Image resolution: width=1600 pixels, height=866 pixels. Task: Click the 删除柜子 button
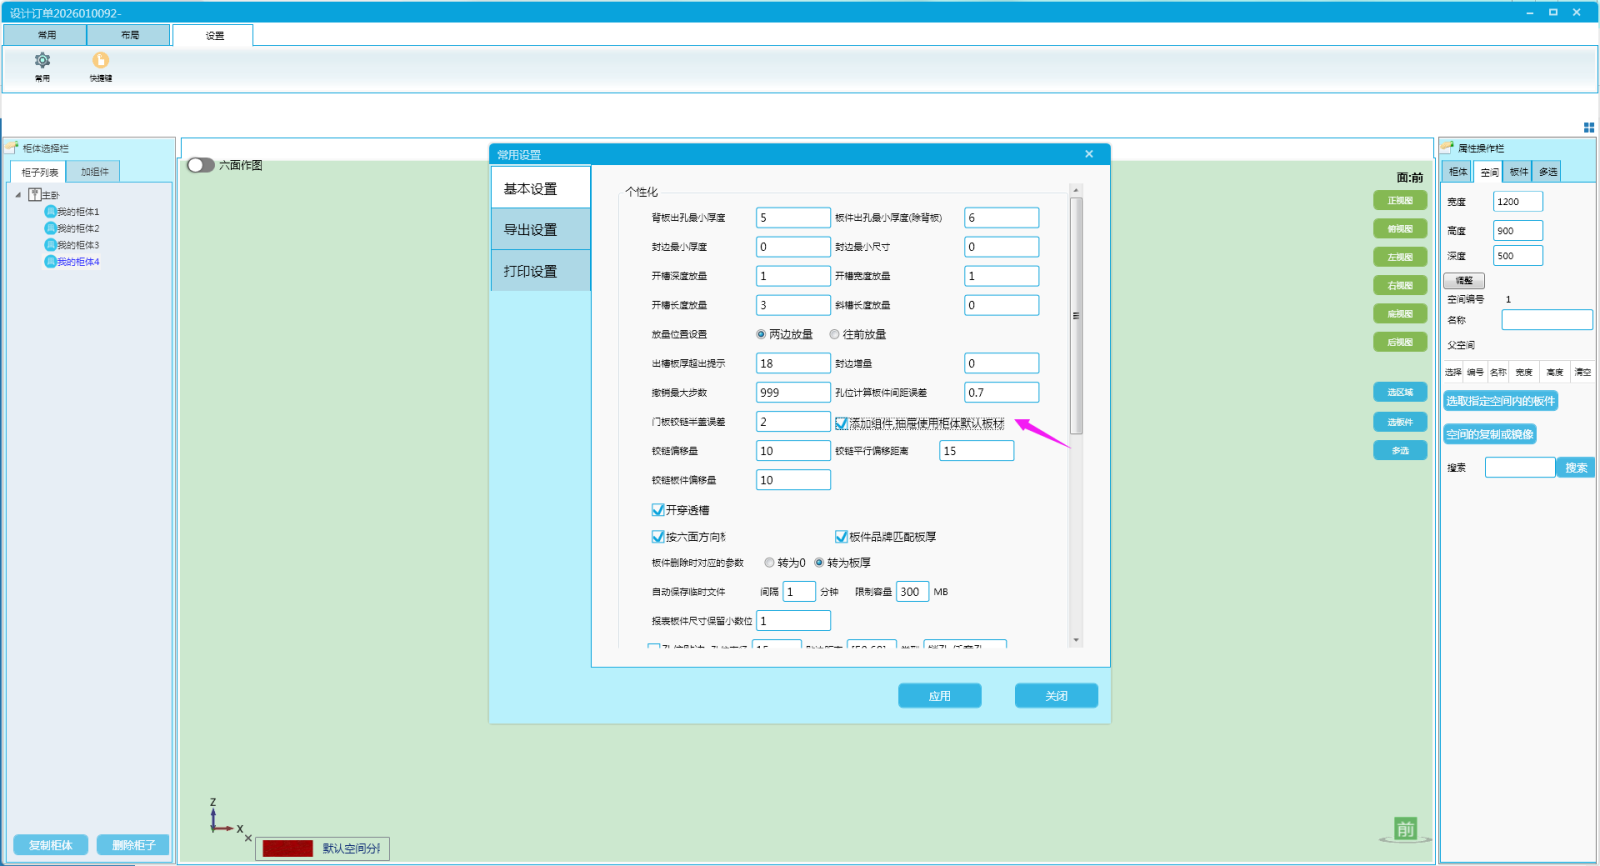coord(133,845)
